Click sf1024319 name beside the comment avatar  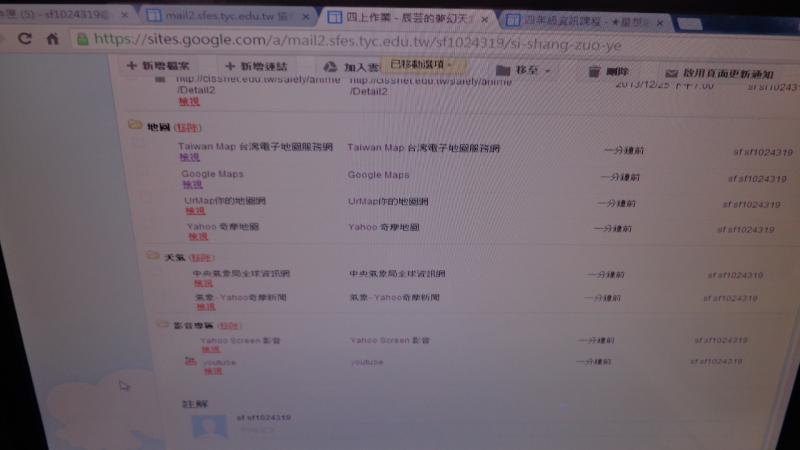264,418
